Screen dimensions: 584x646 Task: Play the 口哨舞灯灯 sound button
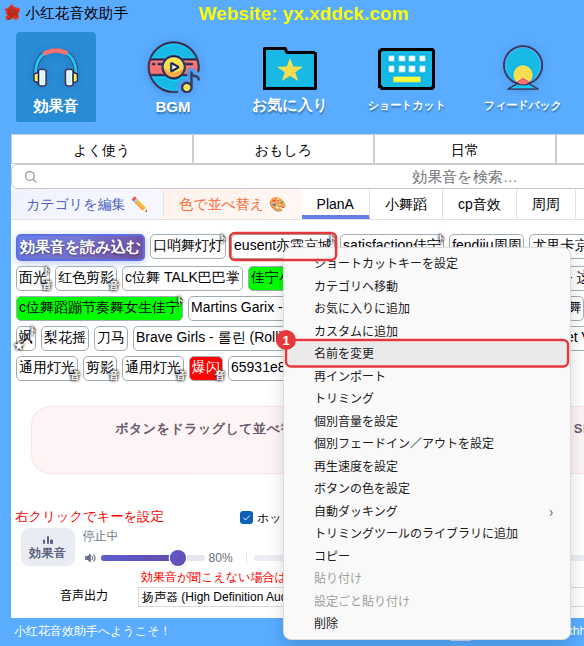188,246
